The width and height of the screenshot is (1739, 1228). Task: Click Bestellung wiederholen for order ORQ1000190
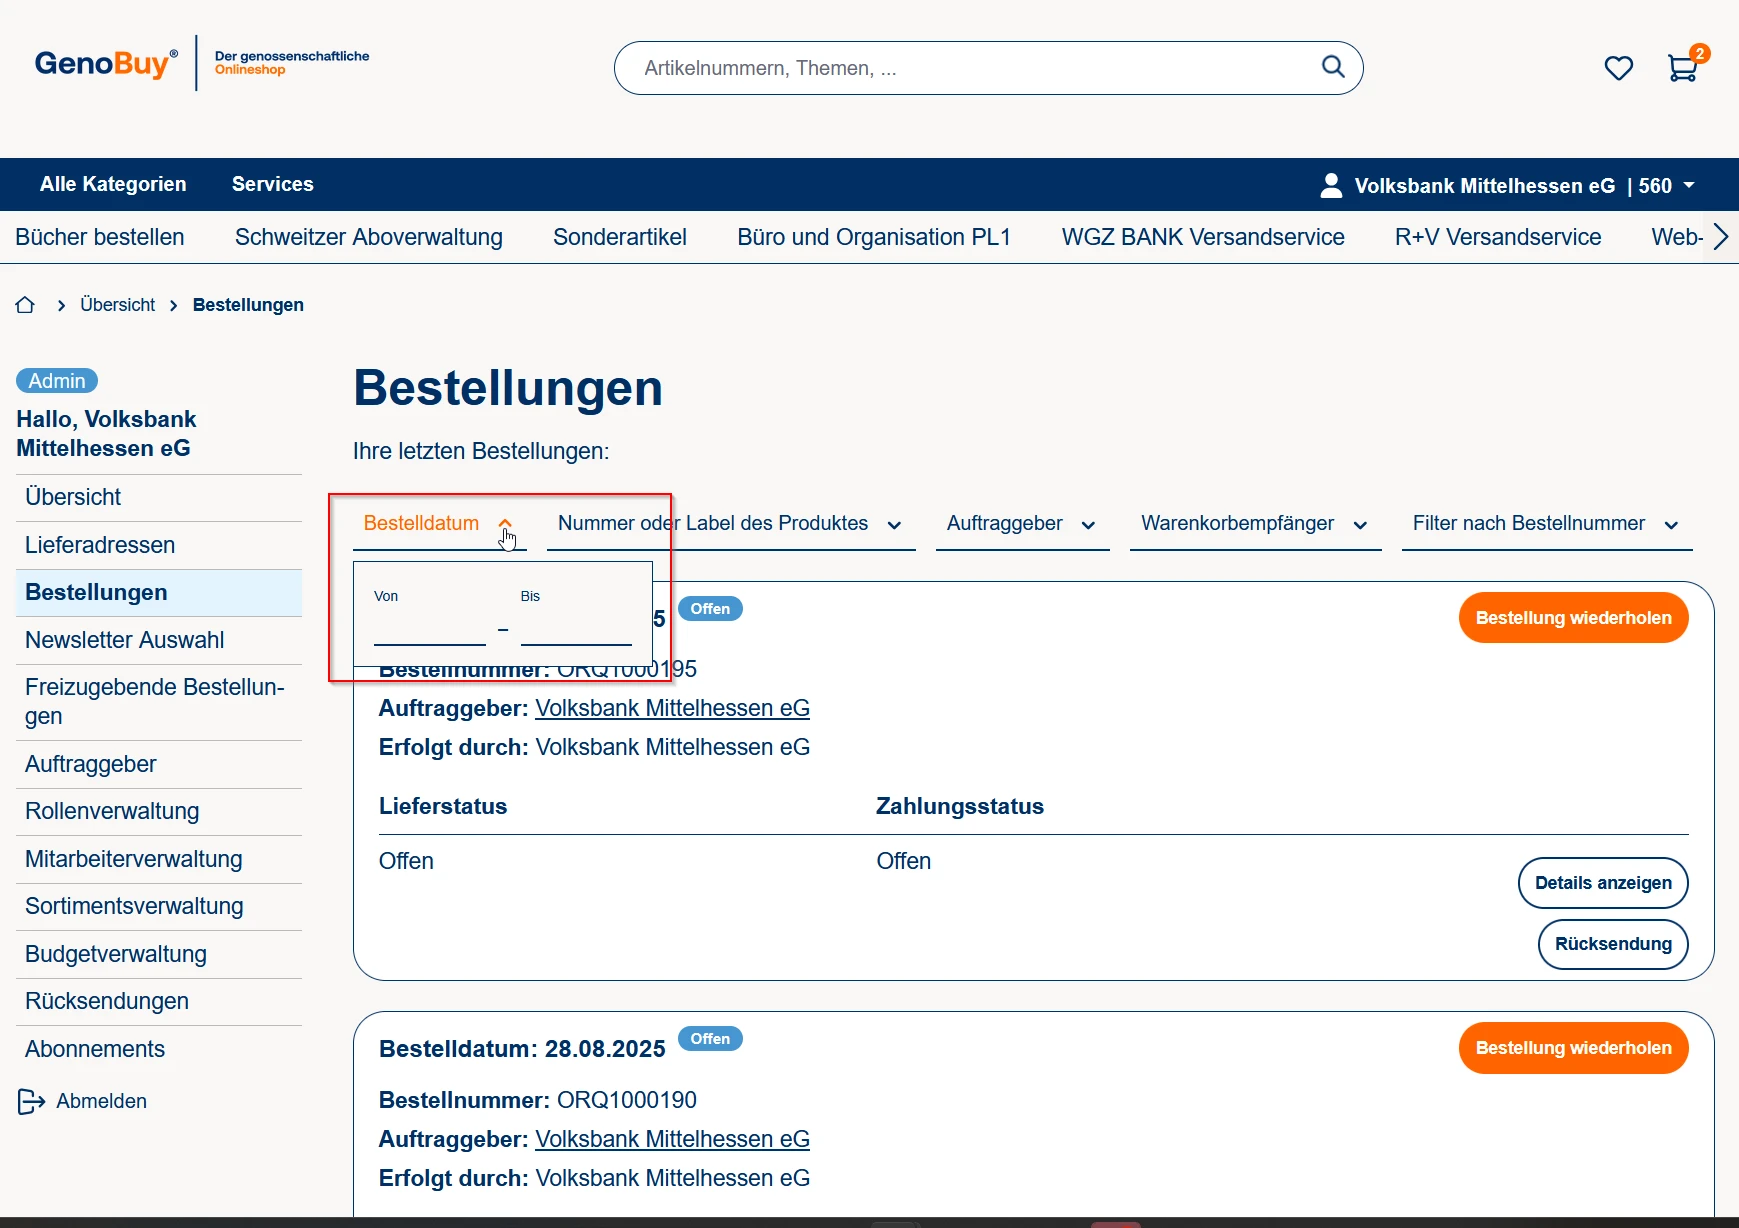(1572, 1048)
